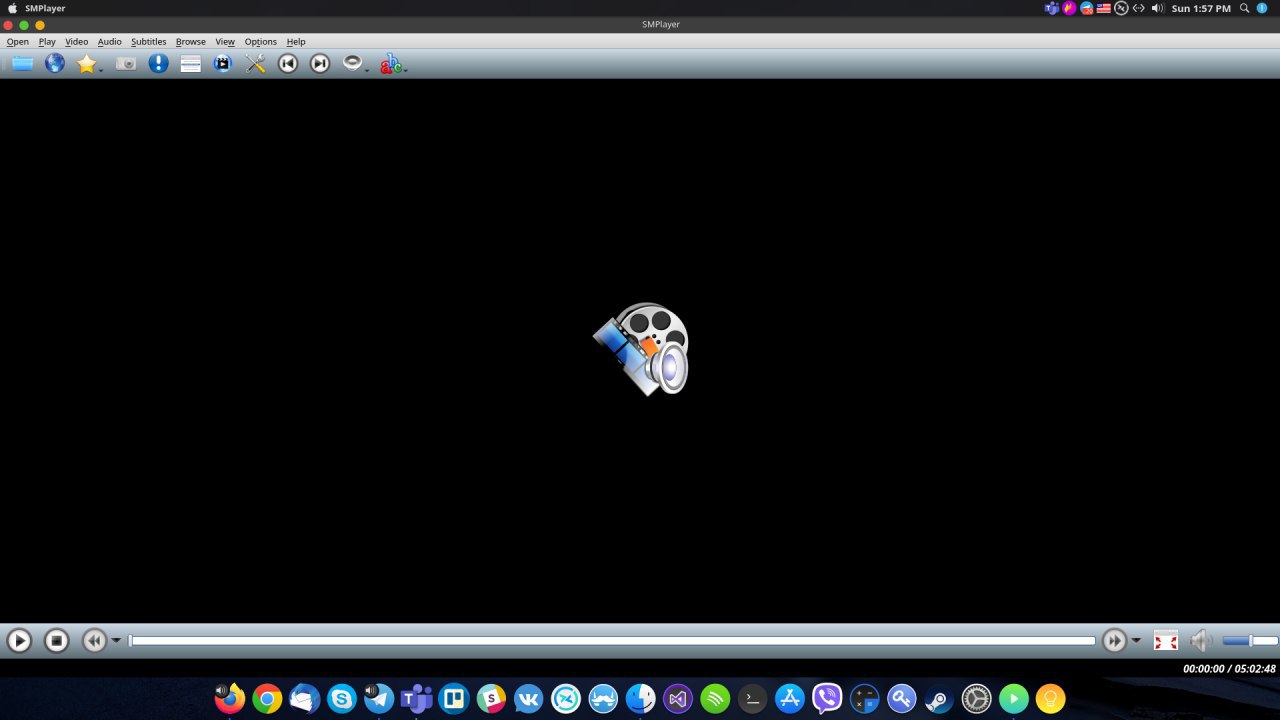Open App Store from the dock
Viewport: 1280px width, 720px height.
(790, 698)
